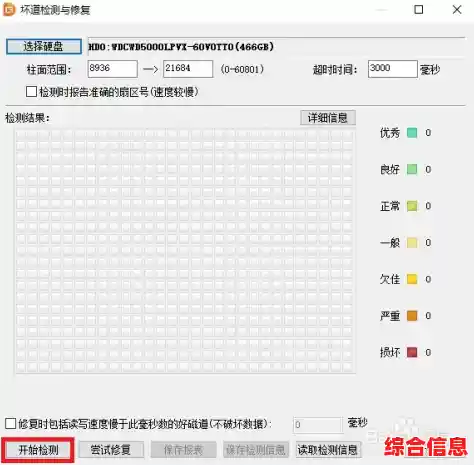Viewport: 474px width, 465px height.
Task: Open 详细信息 details button
Action: click(328, 118)
